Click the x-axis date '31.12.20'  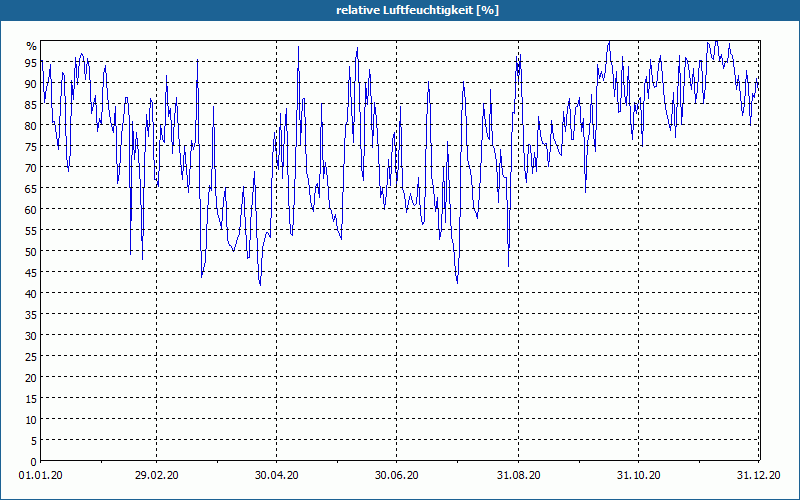(758, 476)
